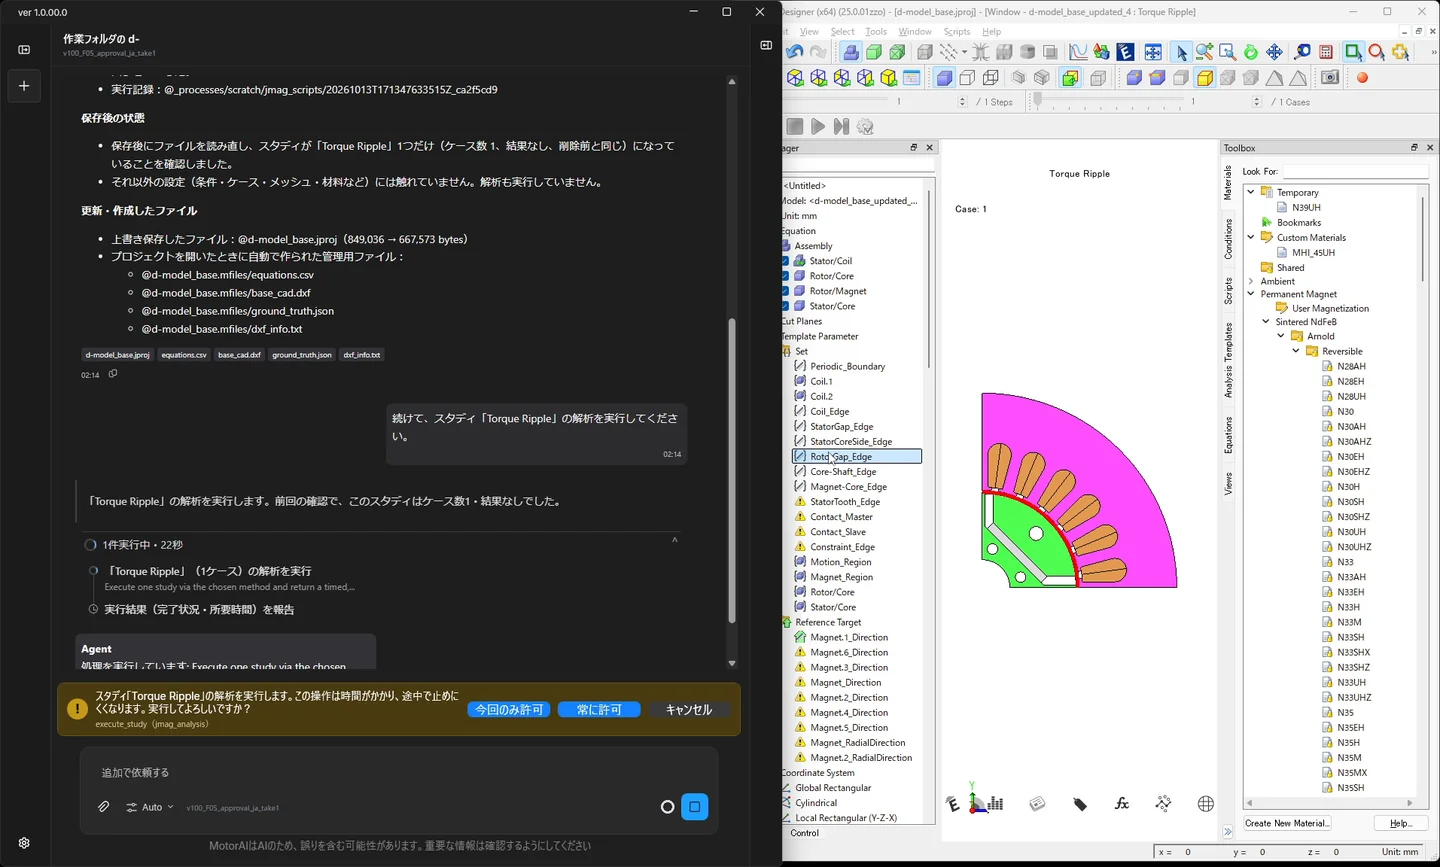The width and height of the screenshot is (1440, 867).
Task: Activate the arrow pointer selection tool
Action: [x=1181, y=52]
